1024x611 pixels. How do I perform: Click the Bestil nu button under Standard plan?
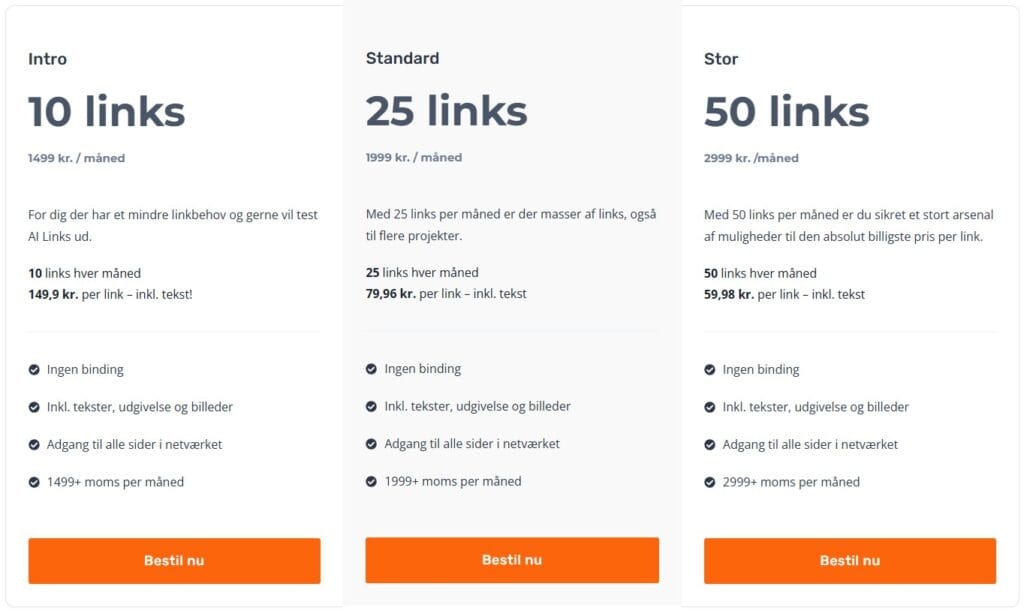(x=512, y=560)
